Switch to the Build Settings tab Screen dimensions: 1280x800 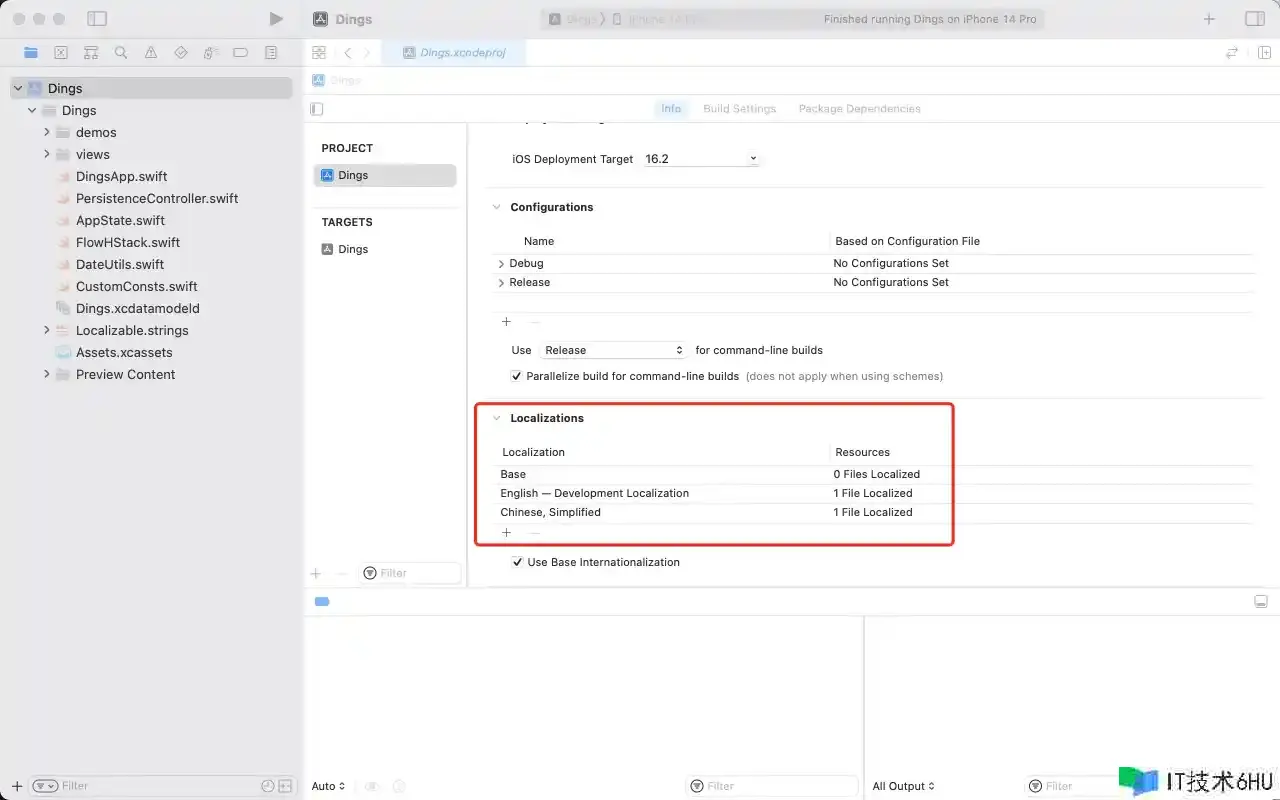coord(739,109)
